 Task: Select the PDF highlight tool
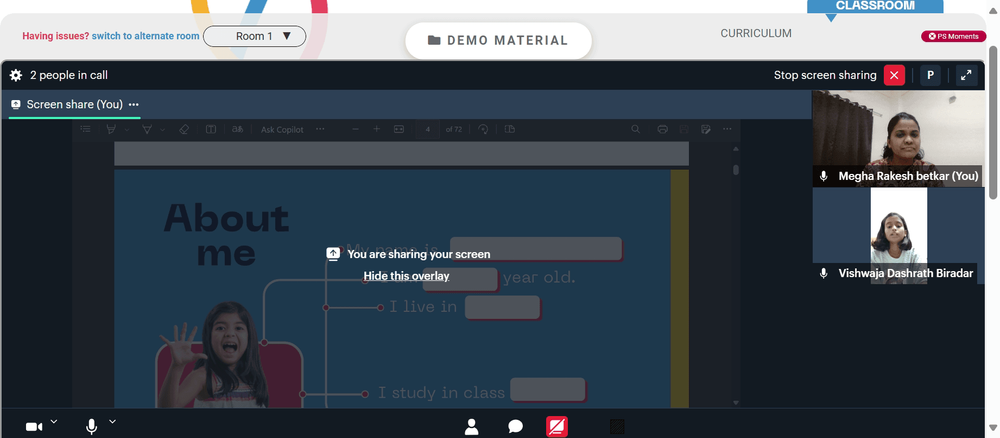coord(111,129)
